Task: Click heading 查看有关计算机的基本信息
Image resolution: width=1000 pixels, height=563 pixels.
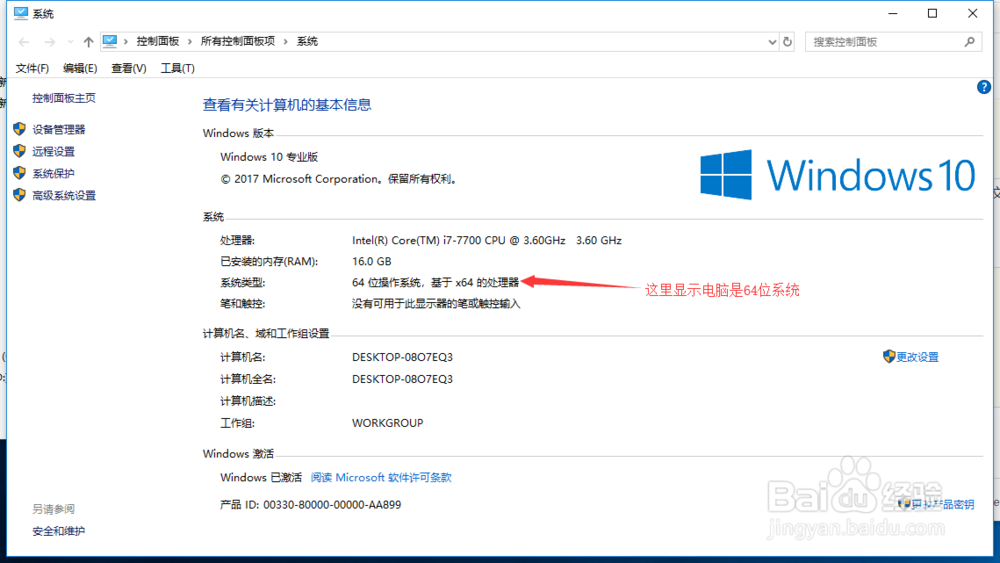Action: point(287,105)
